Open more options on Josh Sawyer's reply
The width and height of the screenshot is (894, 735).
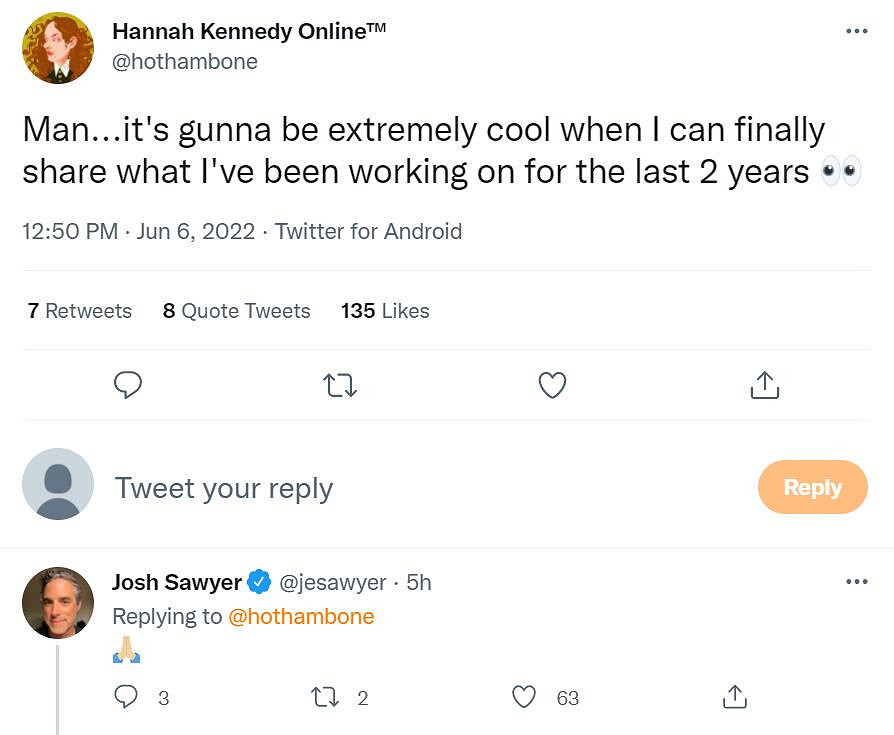pos(856,582)
